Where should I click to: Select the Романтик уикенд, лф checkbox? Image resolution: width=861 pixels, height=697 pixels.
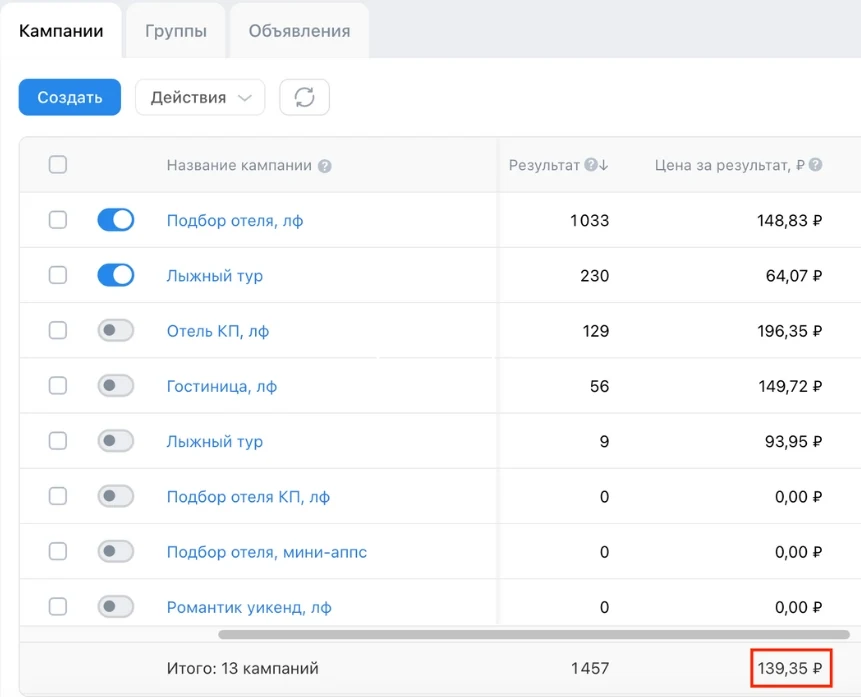point(58,607)
